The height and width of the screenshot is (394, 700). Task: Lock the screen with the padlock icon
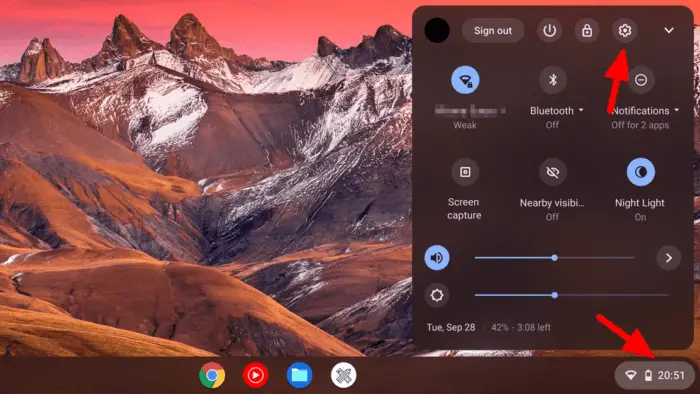tap(587, 30)
